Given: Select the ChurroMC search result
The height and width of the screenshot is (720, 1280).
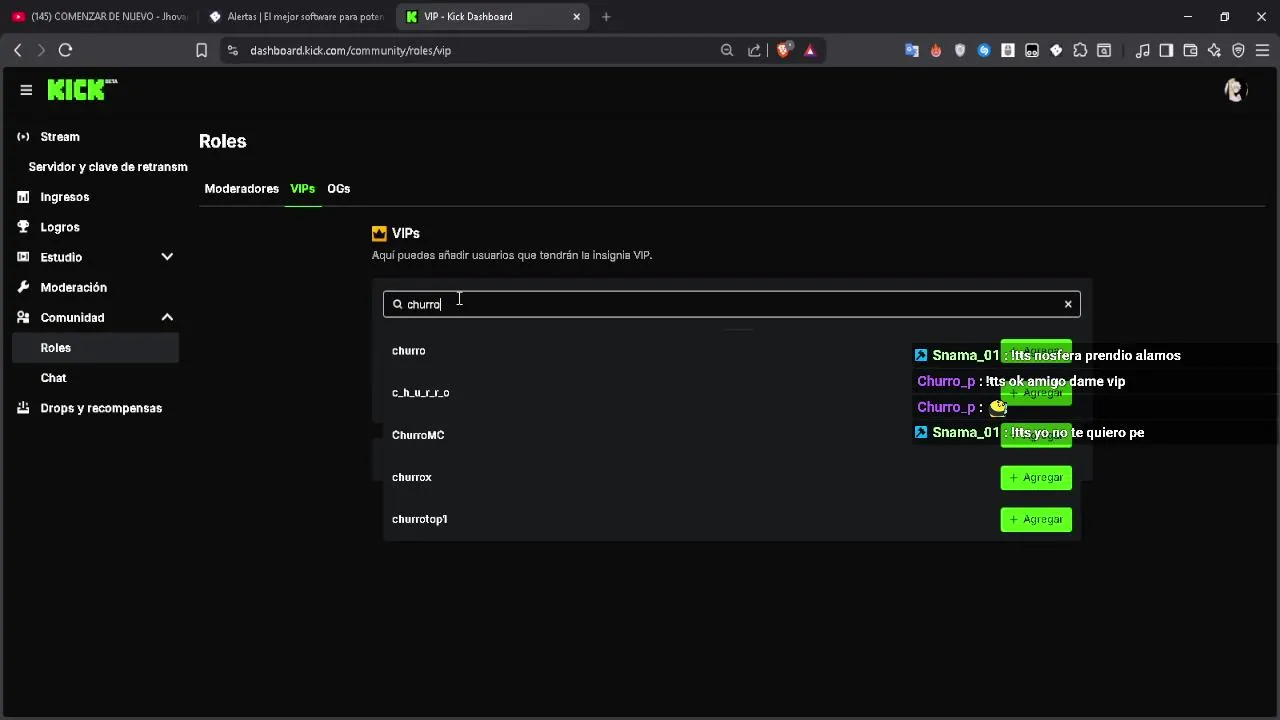Looking at the screenshot, I should [x=418, y=435].
